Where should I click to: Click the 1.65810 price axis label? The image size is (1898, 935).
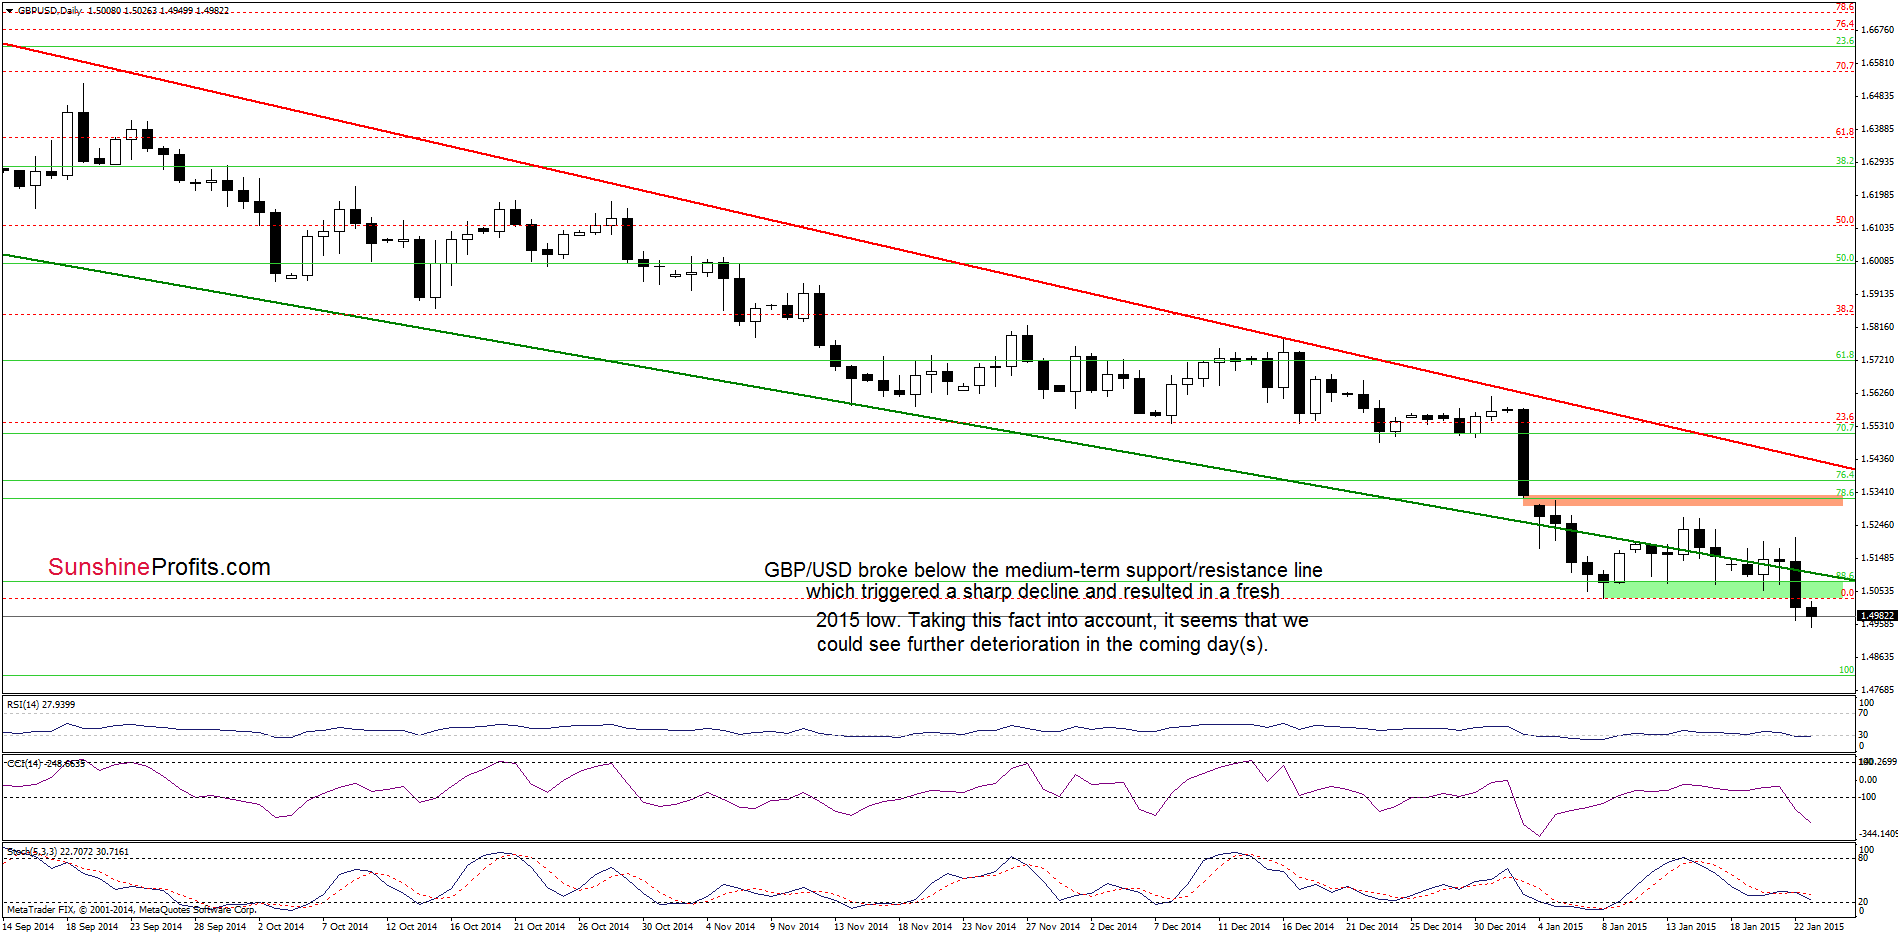coord(1878,63)
